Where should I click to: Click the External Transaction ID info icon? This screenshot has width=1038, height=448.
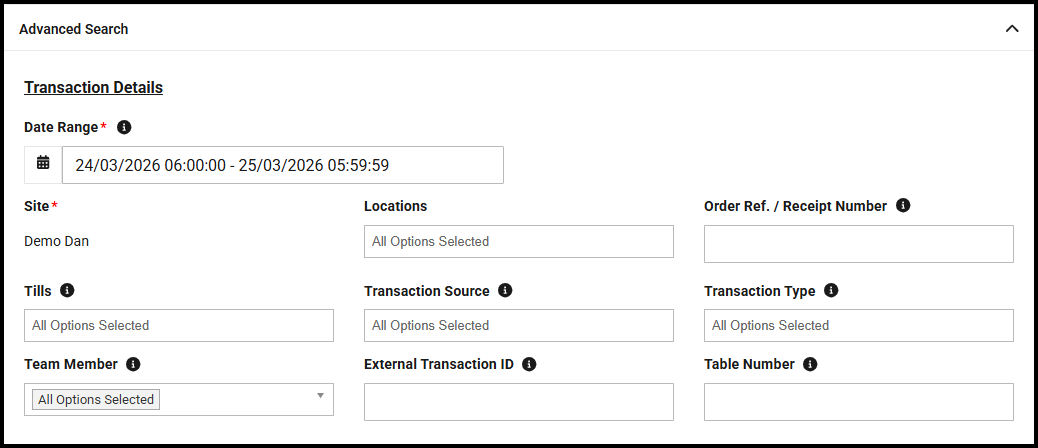pyautogui.click(x=529, y=364)
